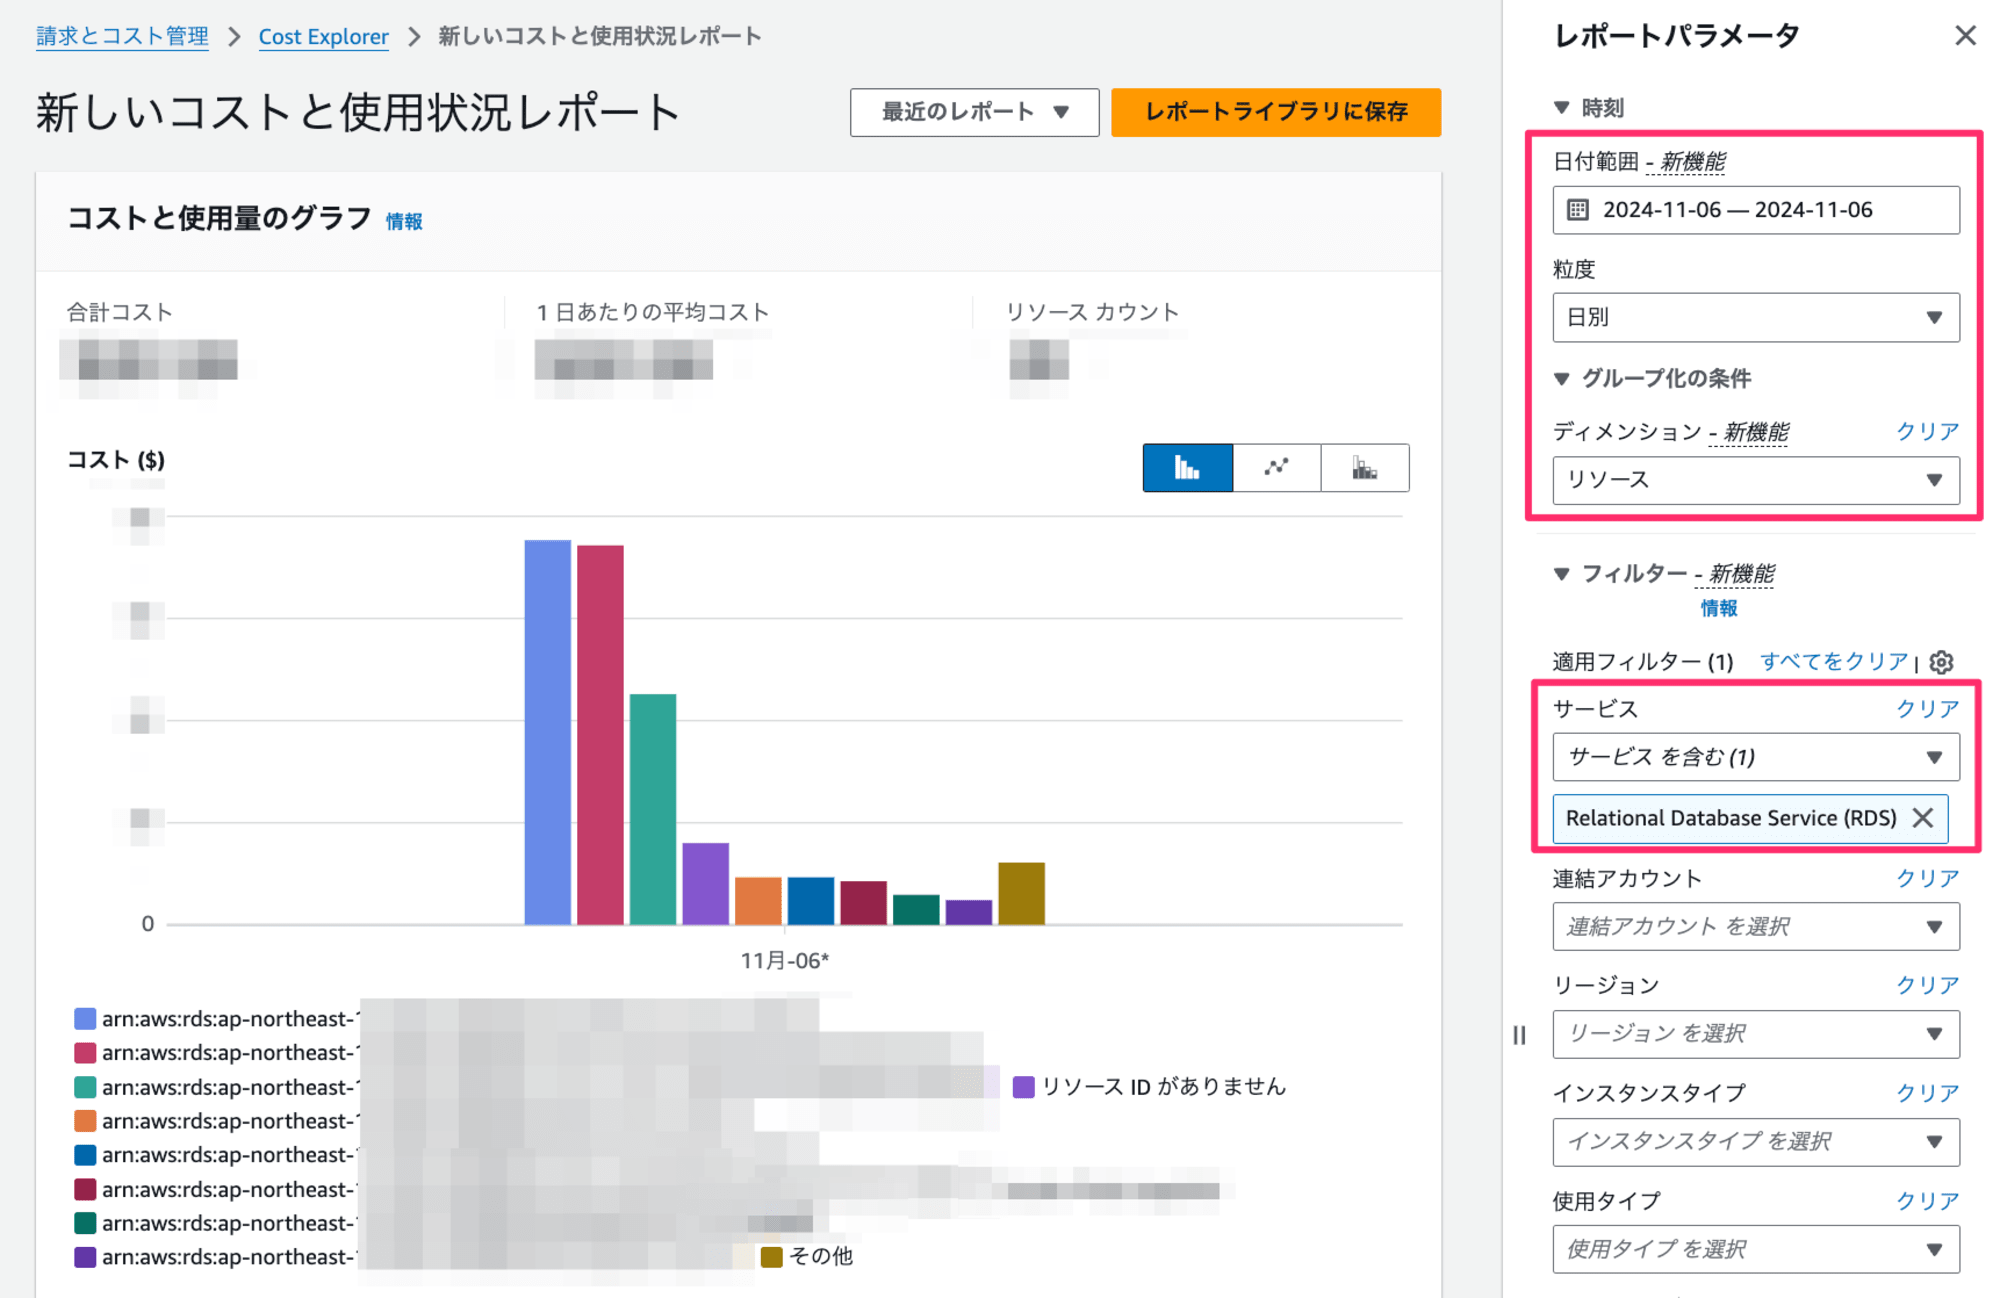Open 連結アカウント を選択 dropdown

(1756, 927)
